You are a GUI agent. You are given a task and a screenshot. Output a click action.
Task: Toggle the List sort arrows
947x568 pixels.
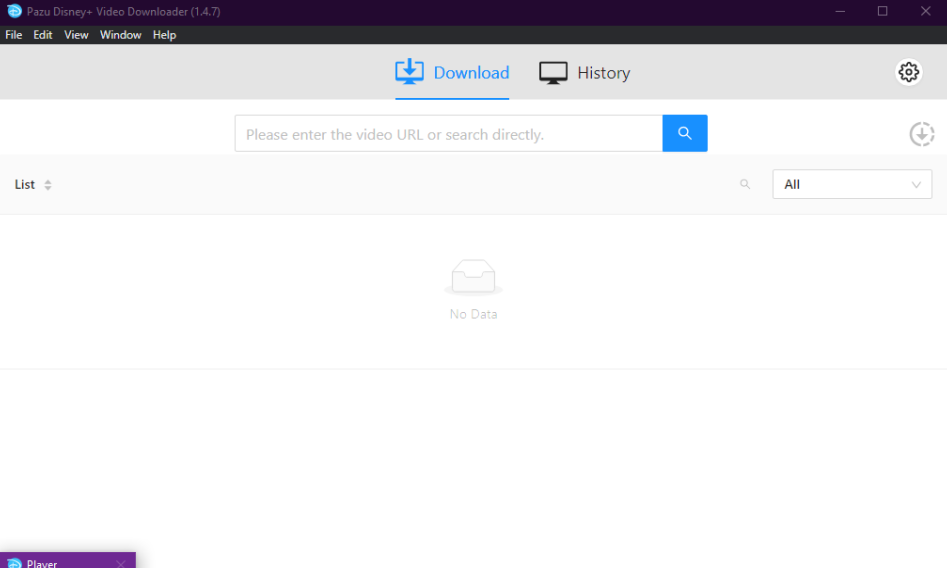48,185
